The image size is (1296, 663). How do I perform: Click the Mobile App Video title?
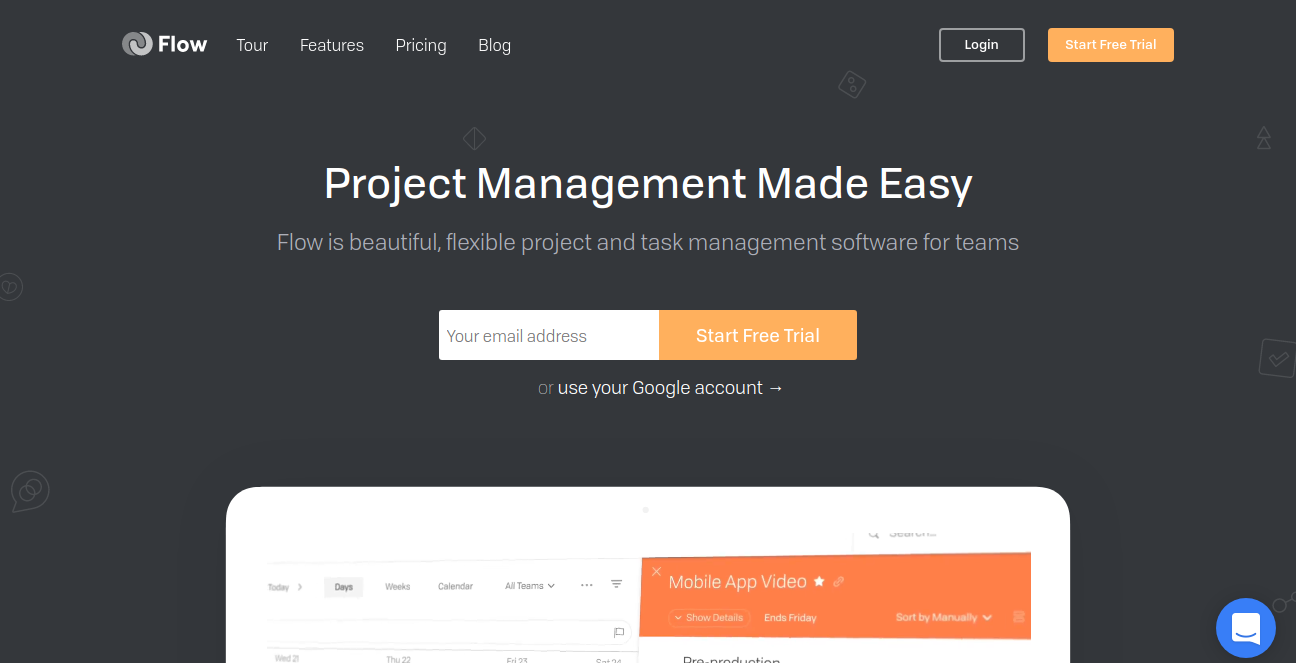click(737, 582)
